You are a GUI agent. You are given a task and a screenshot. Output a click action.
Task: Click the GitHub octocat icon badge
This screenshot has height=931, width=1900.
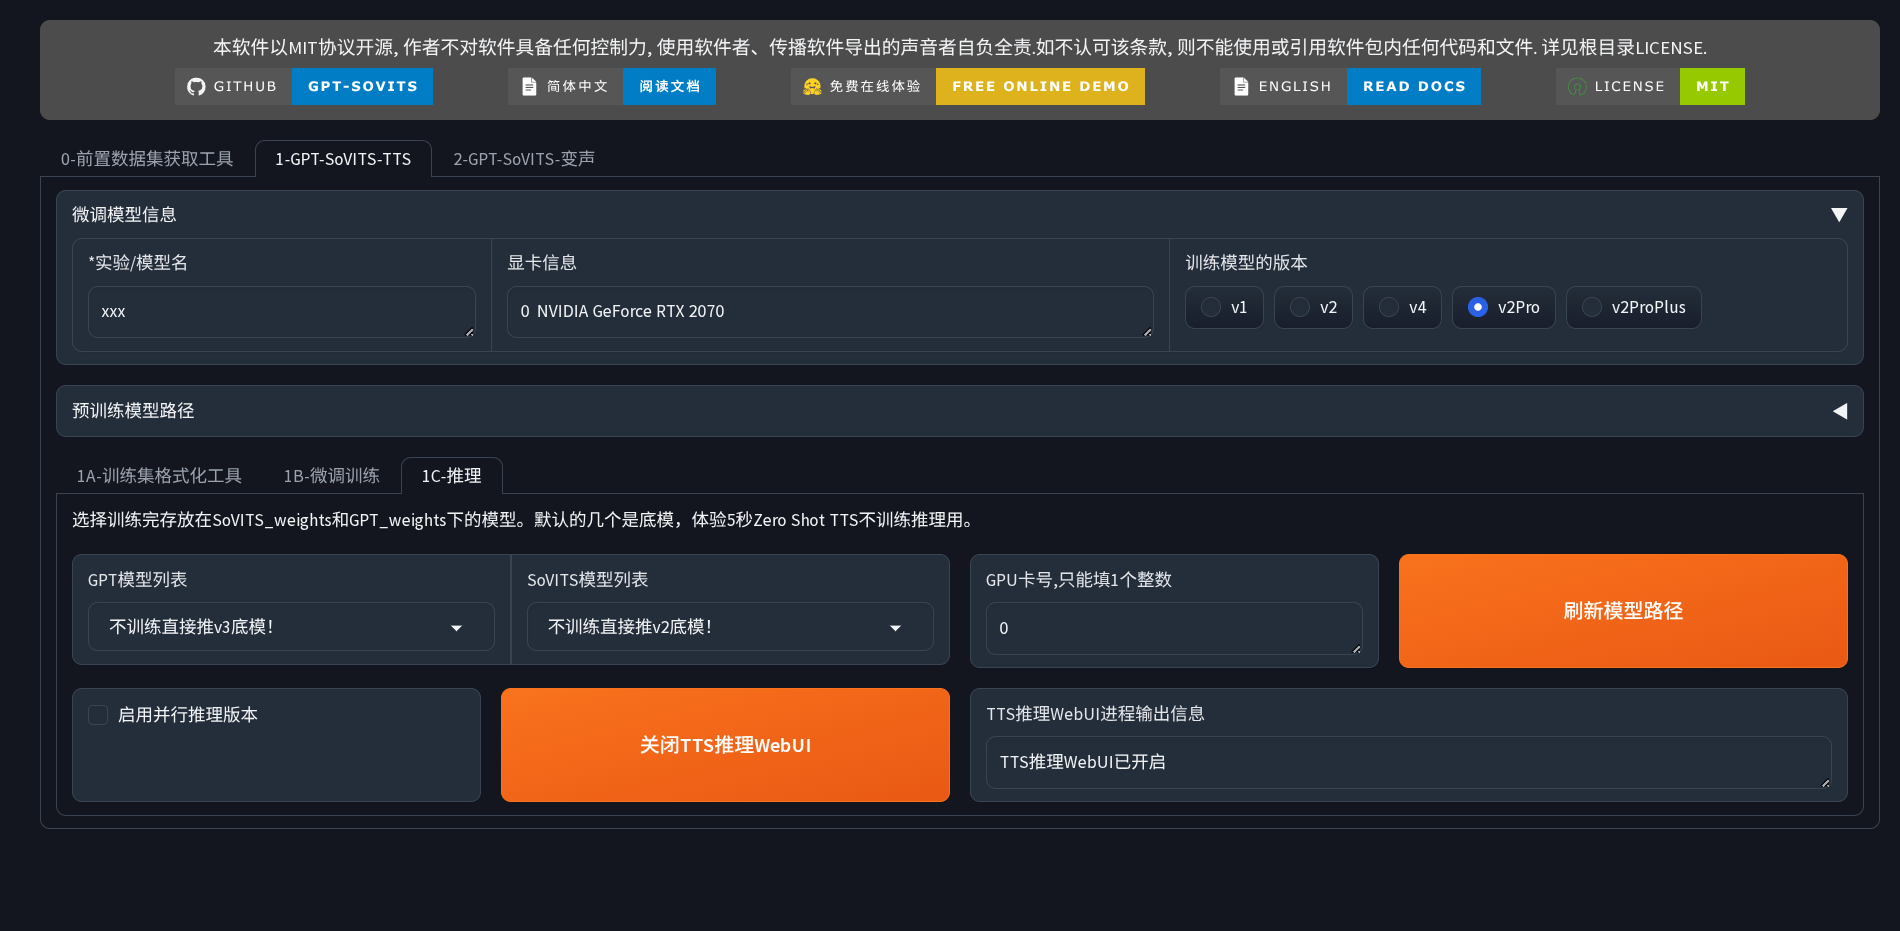pyautogui.click(x=196, y=87)
